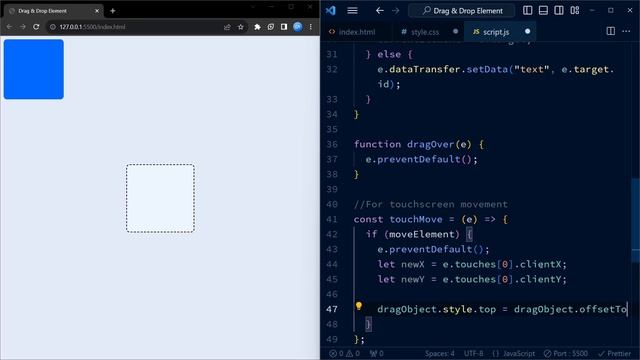Viewport: 640px width, 360px height.
Task: Click 'const touchMove' declaration text
Action: [398, 219]
